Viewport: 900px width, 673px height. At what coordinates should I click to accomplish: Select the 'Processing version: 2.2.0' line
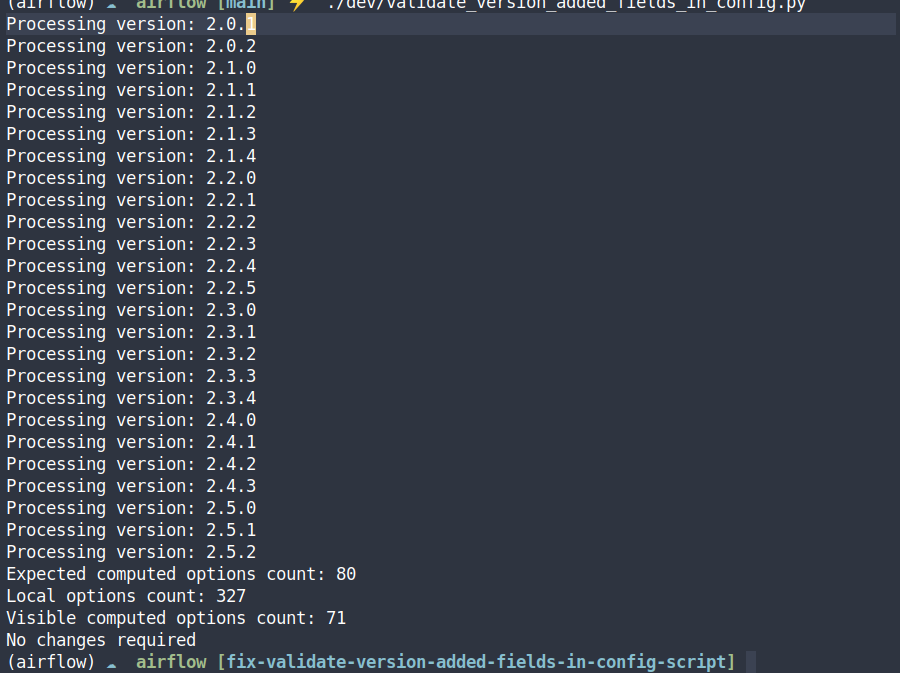131,178
